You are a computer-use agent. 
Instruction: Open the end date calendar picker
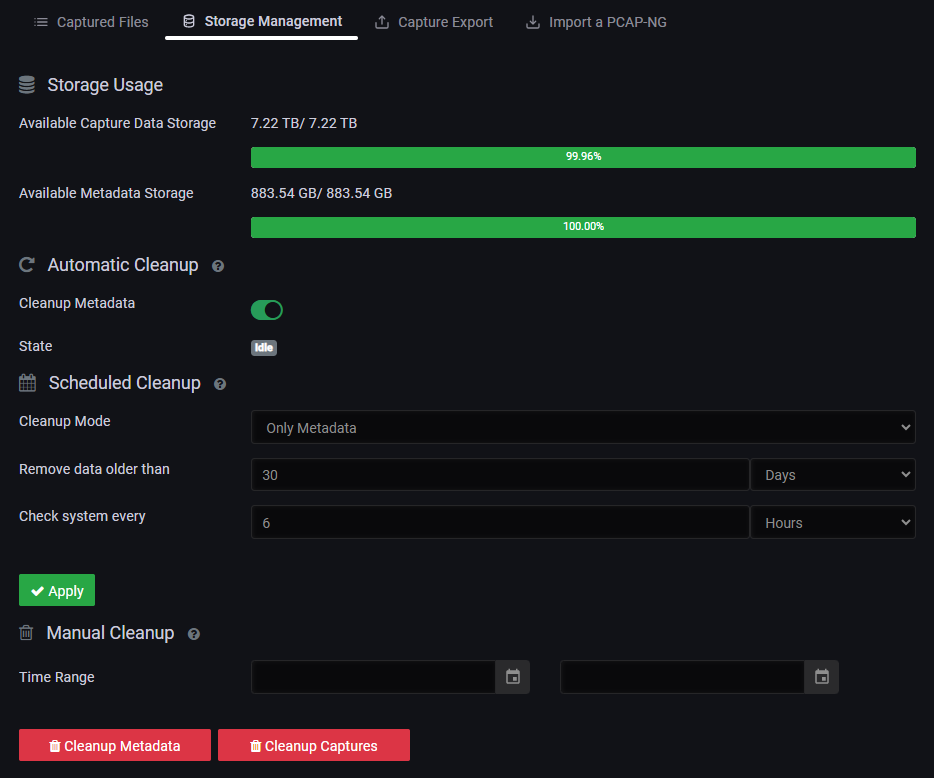(x=822, y=677)
